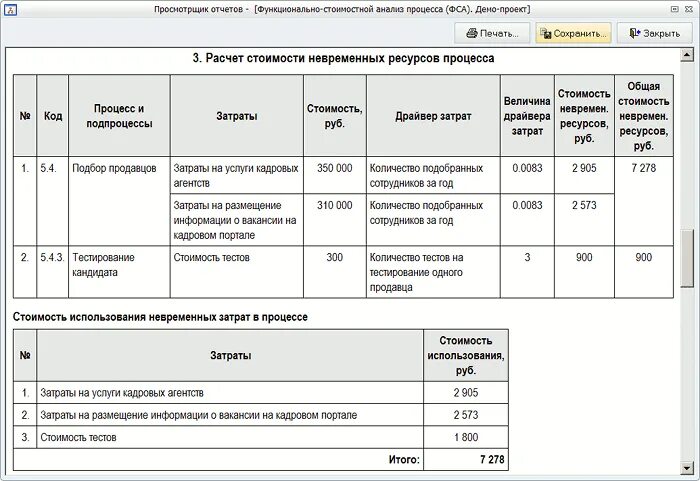700x481 pixels.
Task: Select the 'Итого:' label
Action: tap(404, 460)
